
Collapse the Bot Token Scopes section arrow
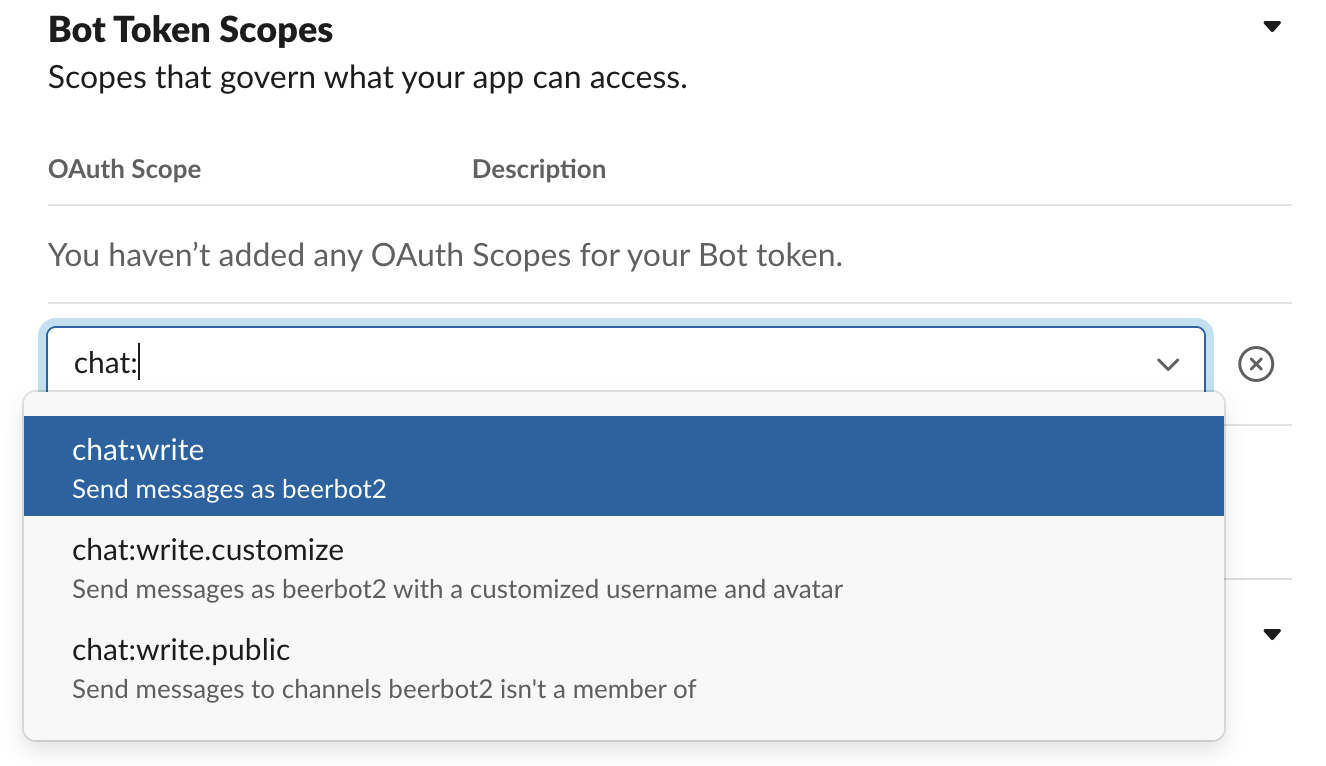pyautogui.click(x=1272, y=27)
